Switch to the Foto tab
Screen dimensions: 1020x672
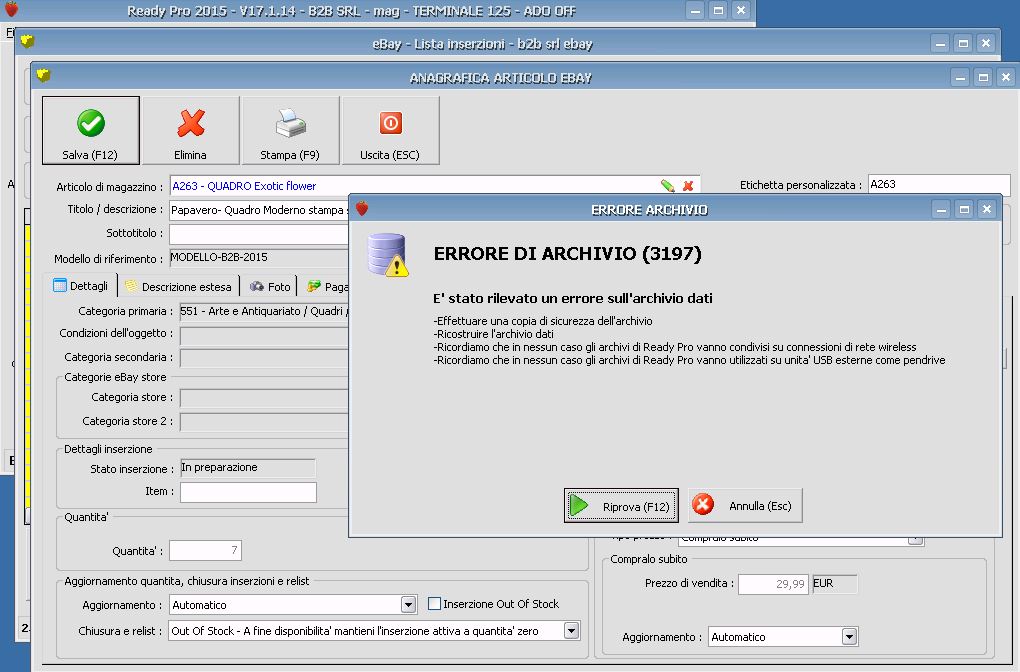270,286
